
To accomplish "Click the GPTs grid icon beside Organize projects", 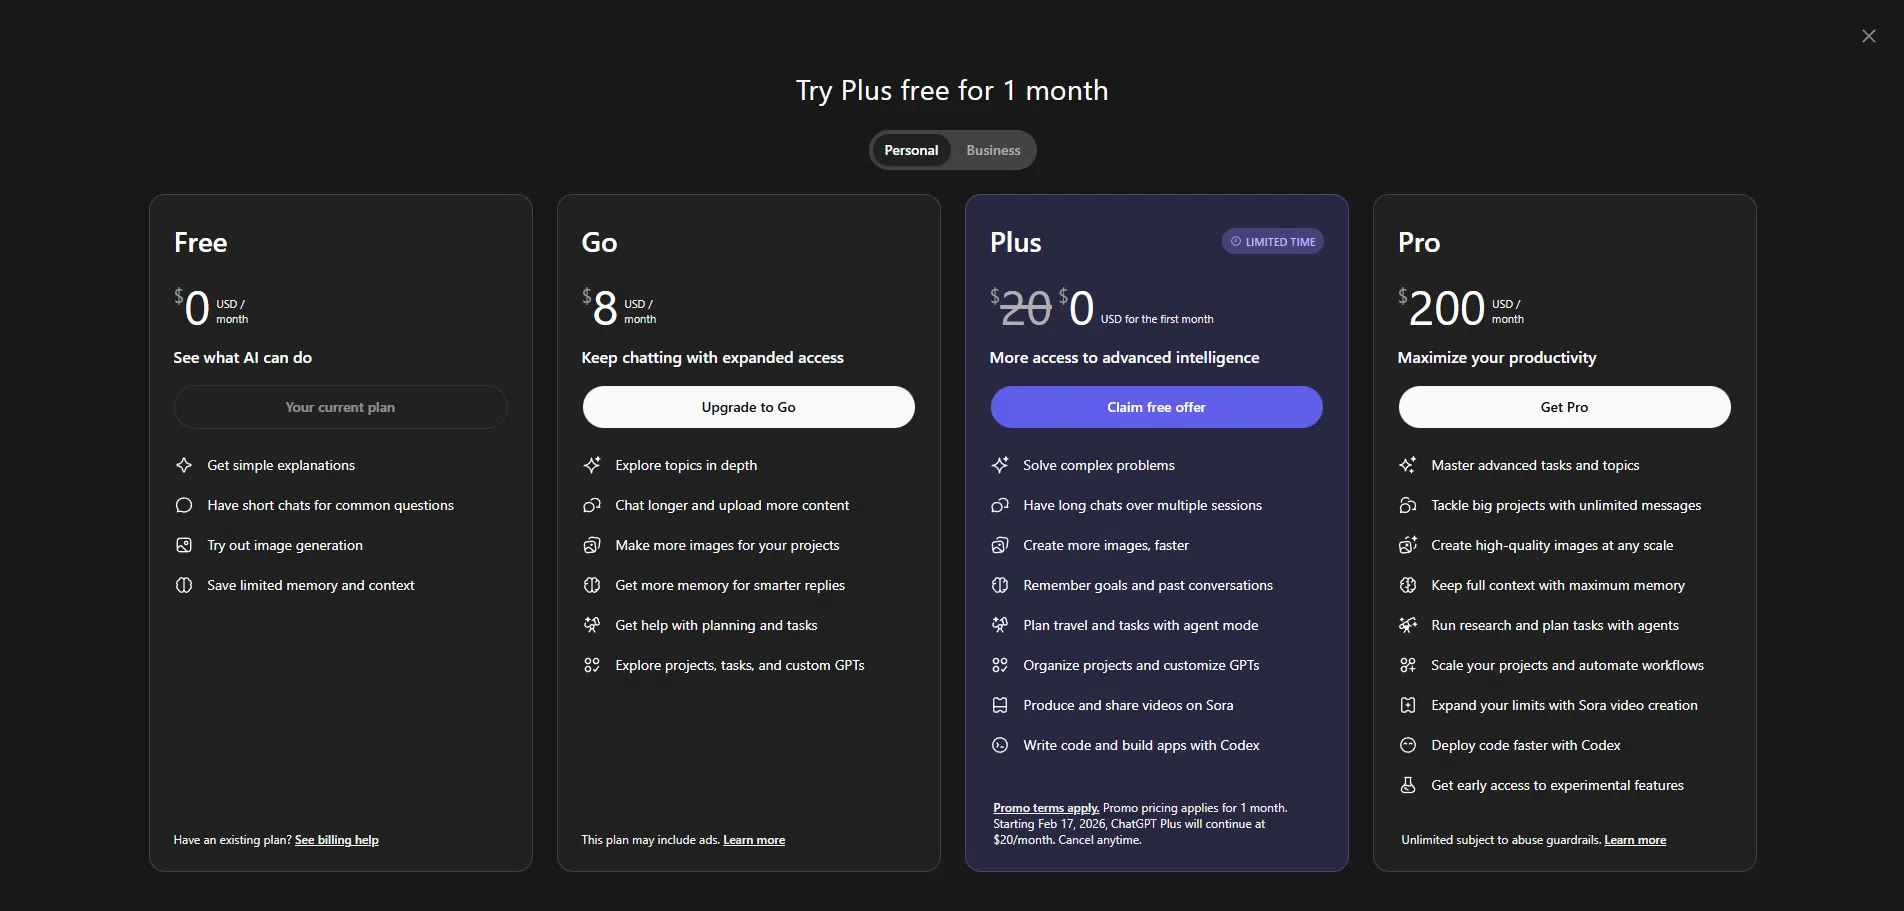I will (x=999, y=665).
